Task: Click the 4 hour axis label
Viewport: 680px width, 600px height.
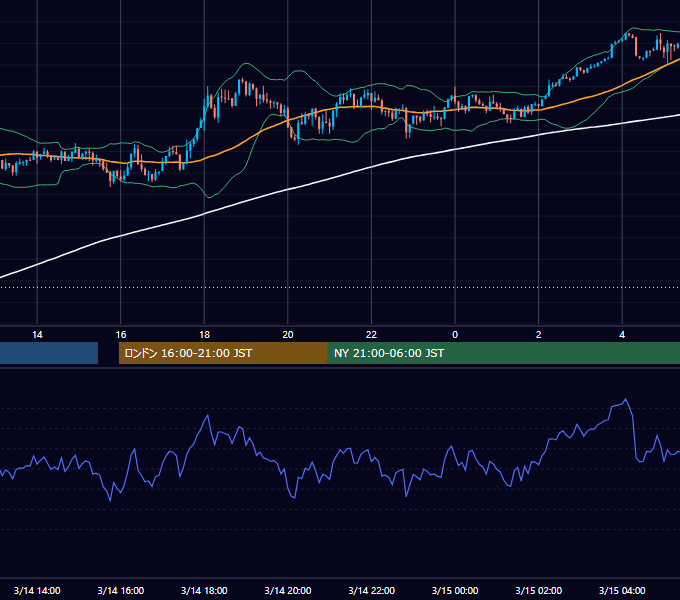Action: 622,335
